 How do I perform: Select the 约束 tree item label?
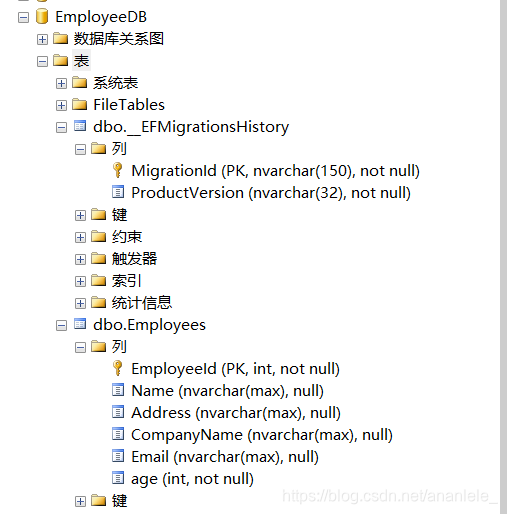(127, 237)
